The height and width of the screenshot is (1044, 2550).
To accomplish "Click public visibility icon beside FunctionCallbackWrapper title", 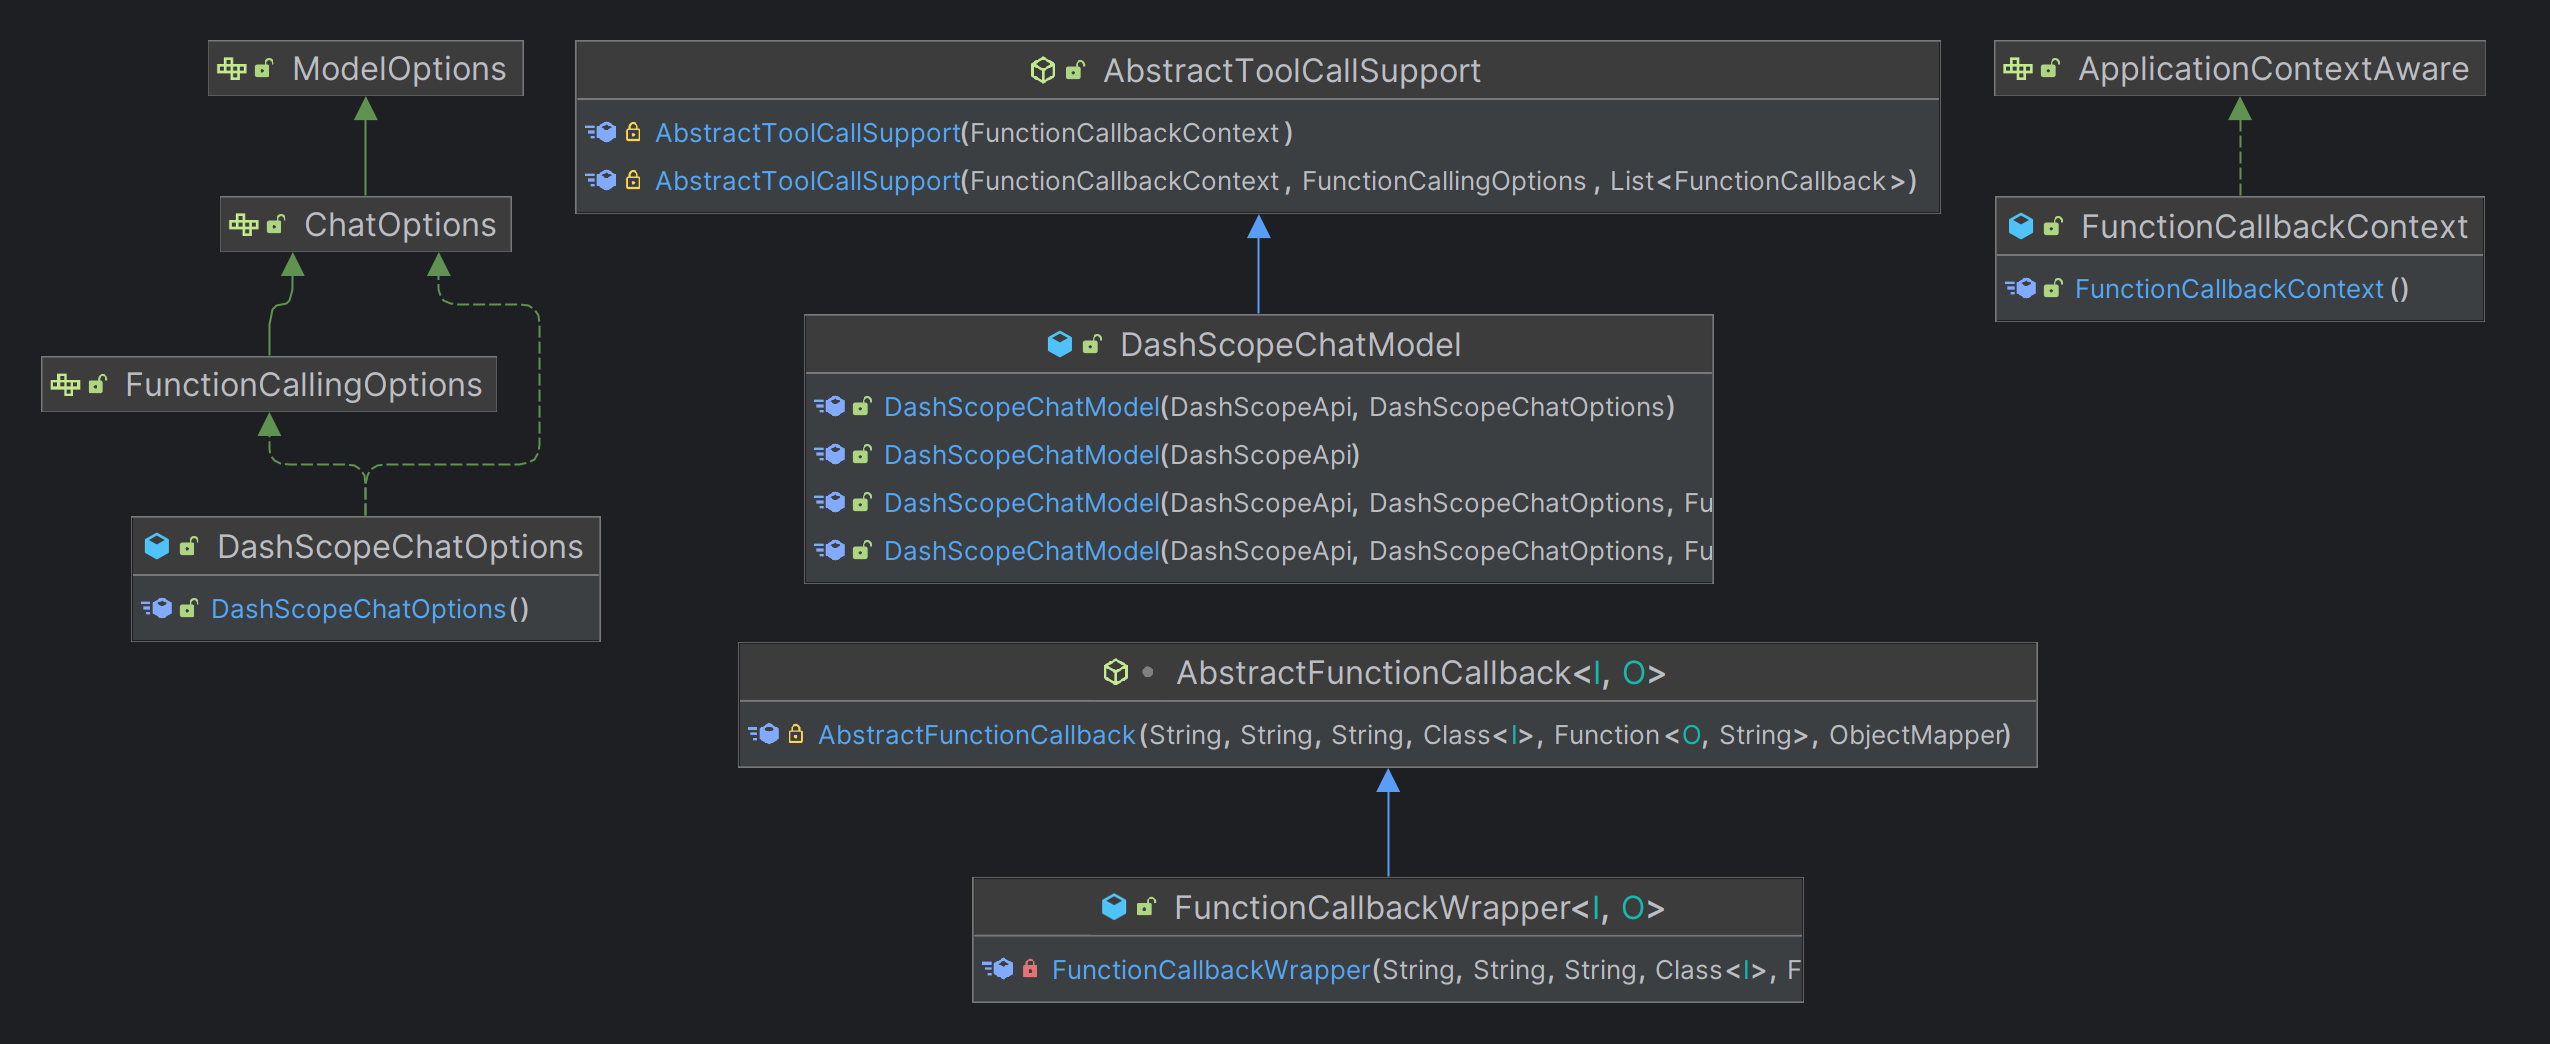I will point(1146,908).
